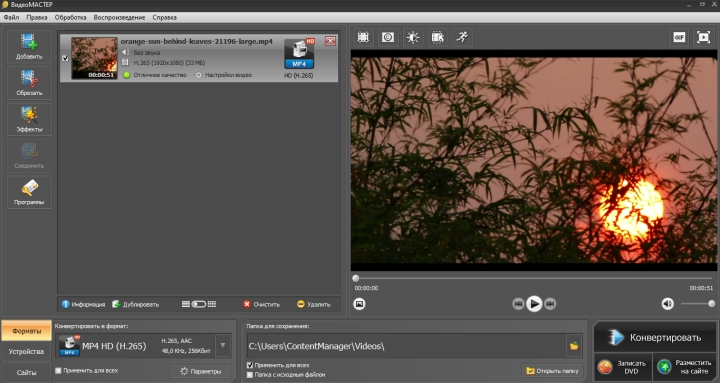Image resolution: width=720 pixels, height=383 pixels.
Task: Switch preview to fullscreen mode icon
Action: (x=703, y=37)
